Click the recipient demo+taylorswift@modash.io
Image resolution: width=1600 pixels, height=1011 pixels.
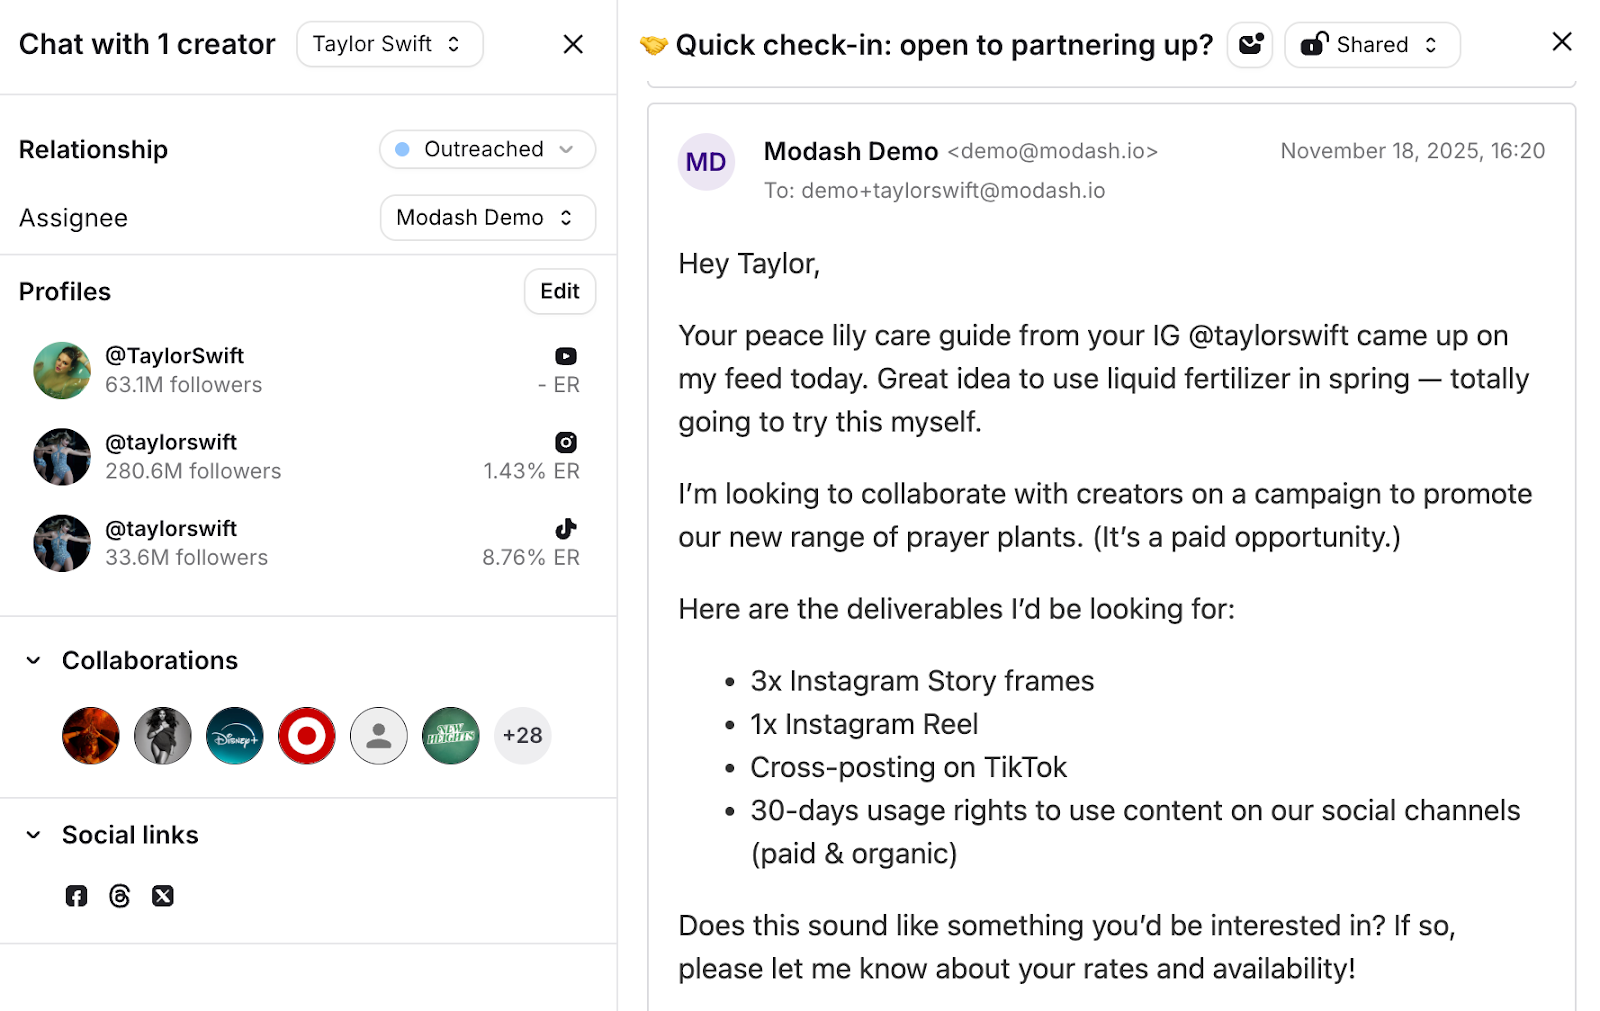click(953, 190)
